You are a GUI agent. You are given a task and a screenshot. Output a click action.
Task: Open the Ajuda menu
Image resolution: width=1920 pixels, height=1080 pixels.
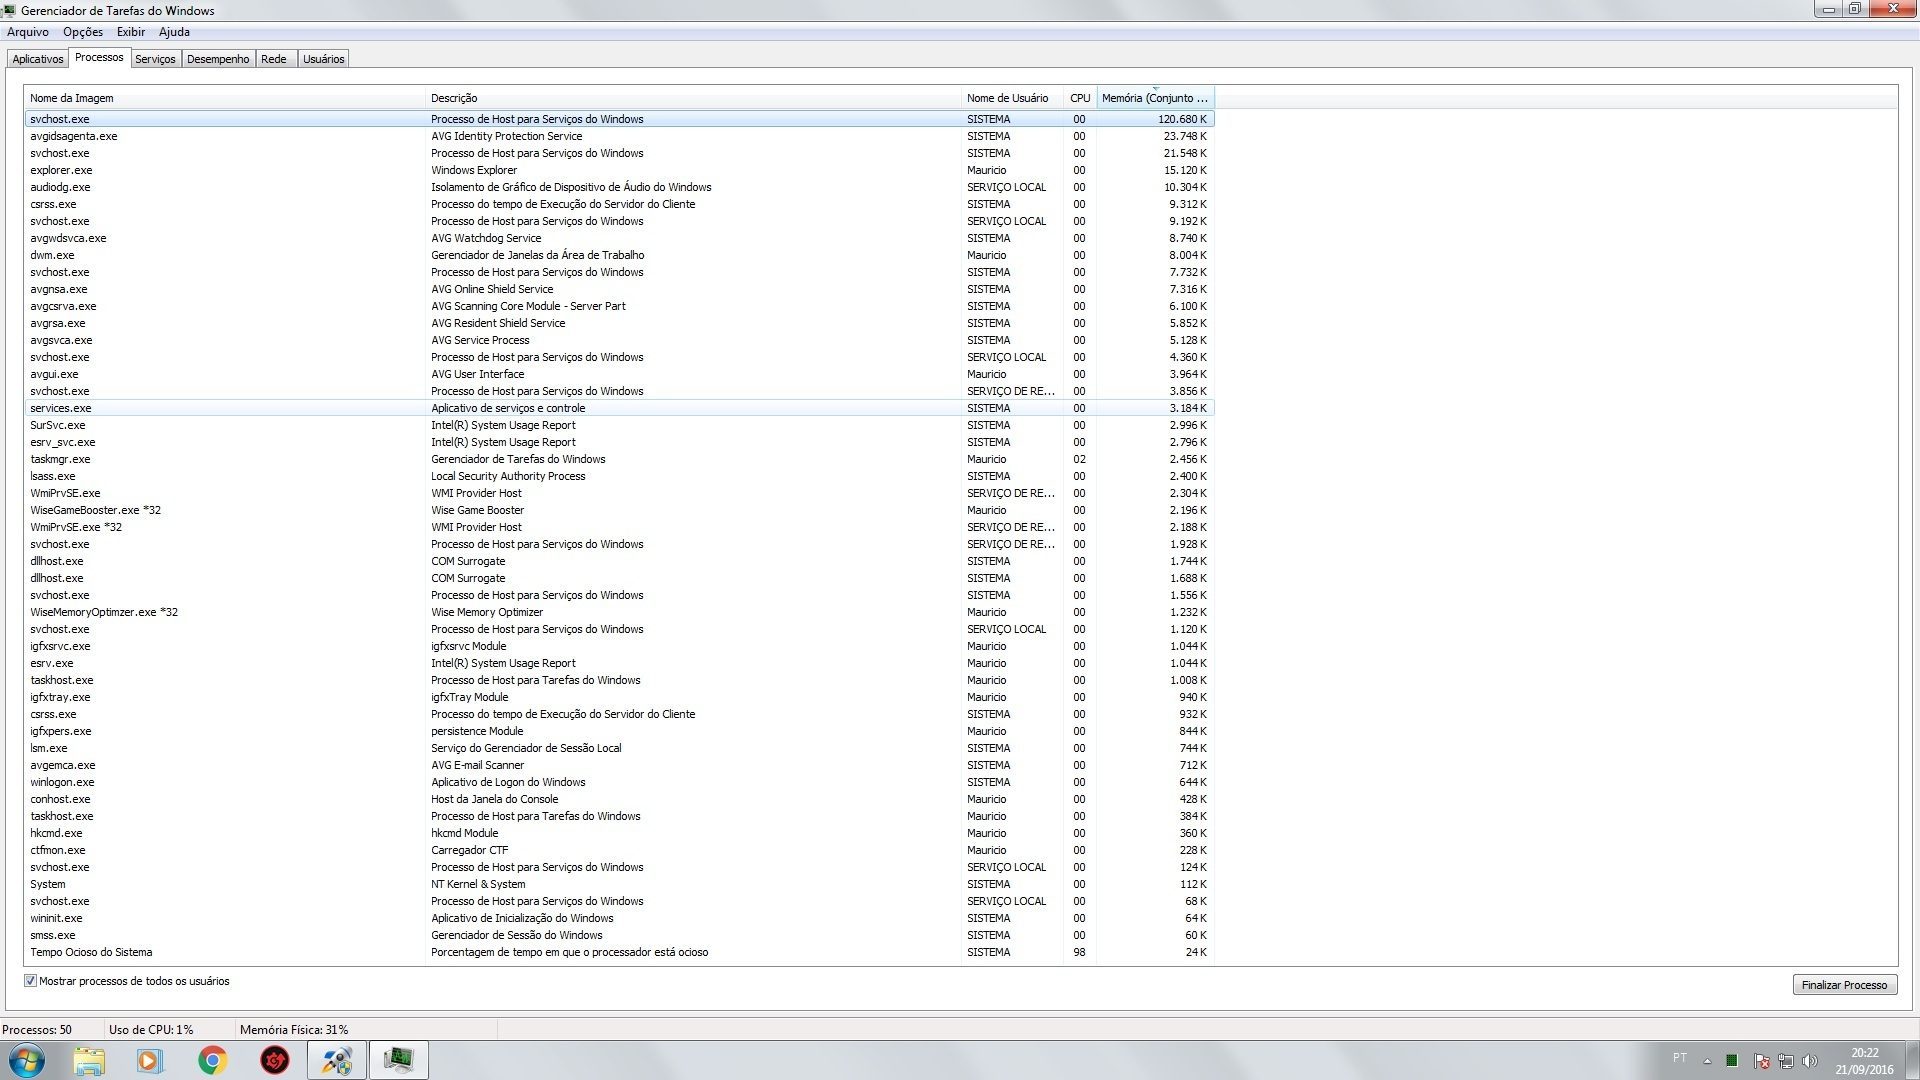(174, 32)
